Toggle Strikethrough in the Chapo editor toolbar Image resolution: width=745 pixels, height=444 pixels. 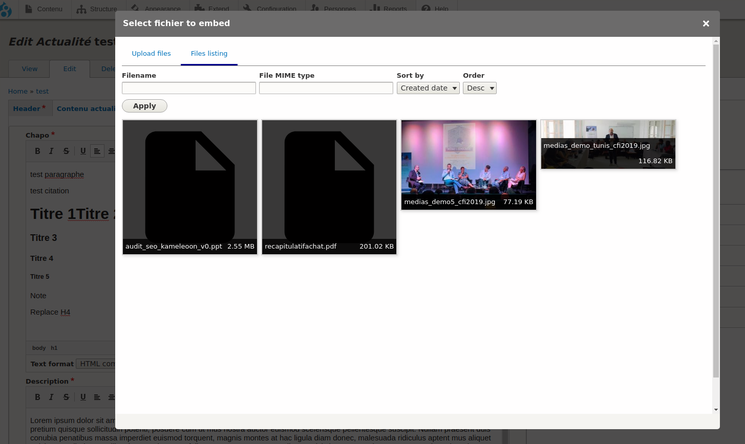point(66,151)
